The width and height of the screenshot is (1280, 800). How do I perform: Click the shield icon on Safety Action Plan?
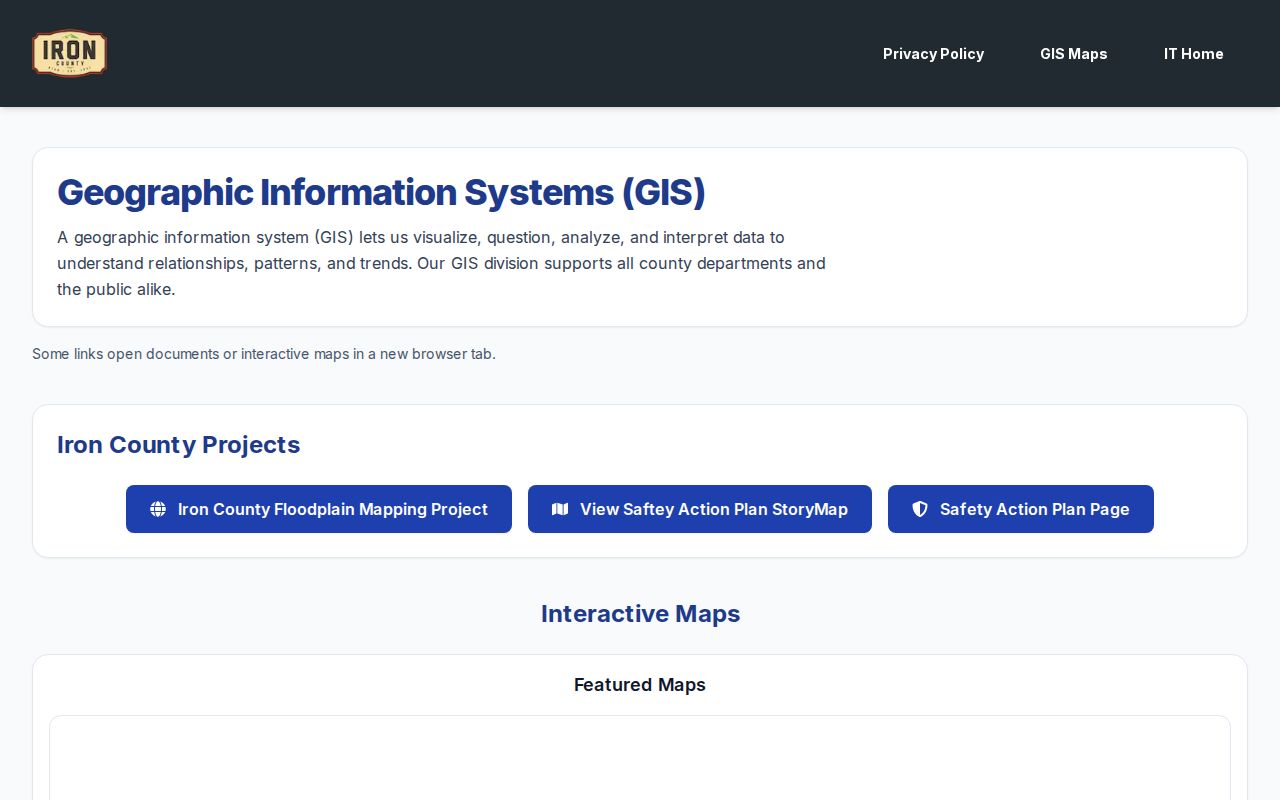[x=920, y=509]
